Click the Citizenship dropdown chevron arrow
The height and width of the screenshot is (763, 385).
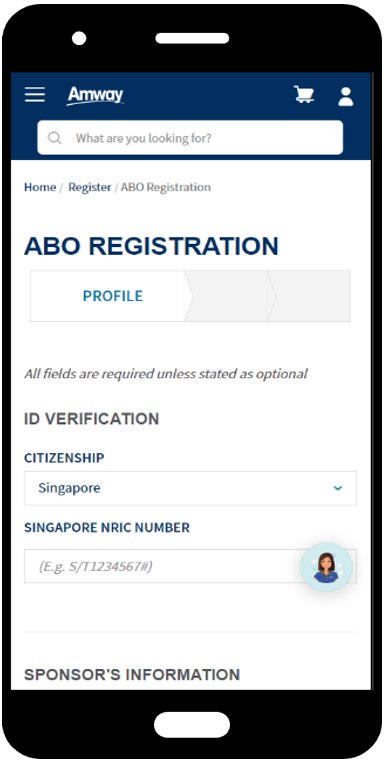point(338,488)
